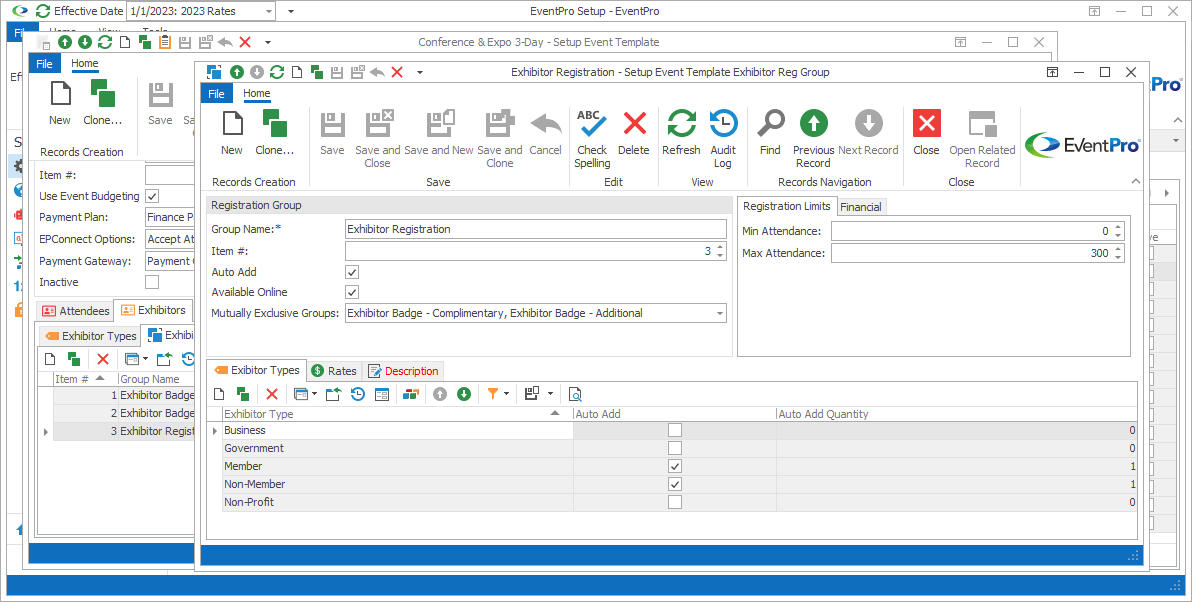Screen dimensions: 1192x602
Task: Click refresh icon in front window quick access toolbar
Action: pyautogui.click(x=277, y=72)
